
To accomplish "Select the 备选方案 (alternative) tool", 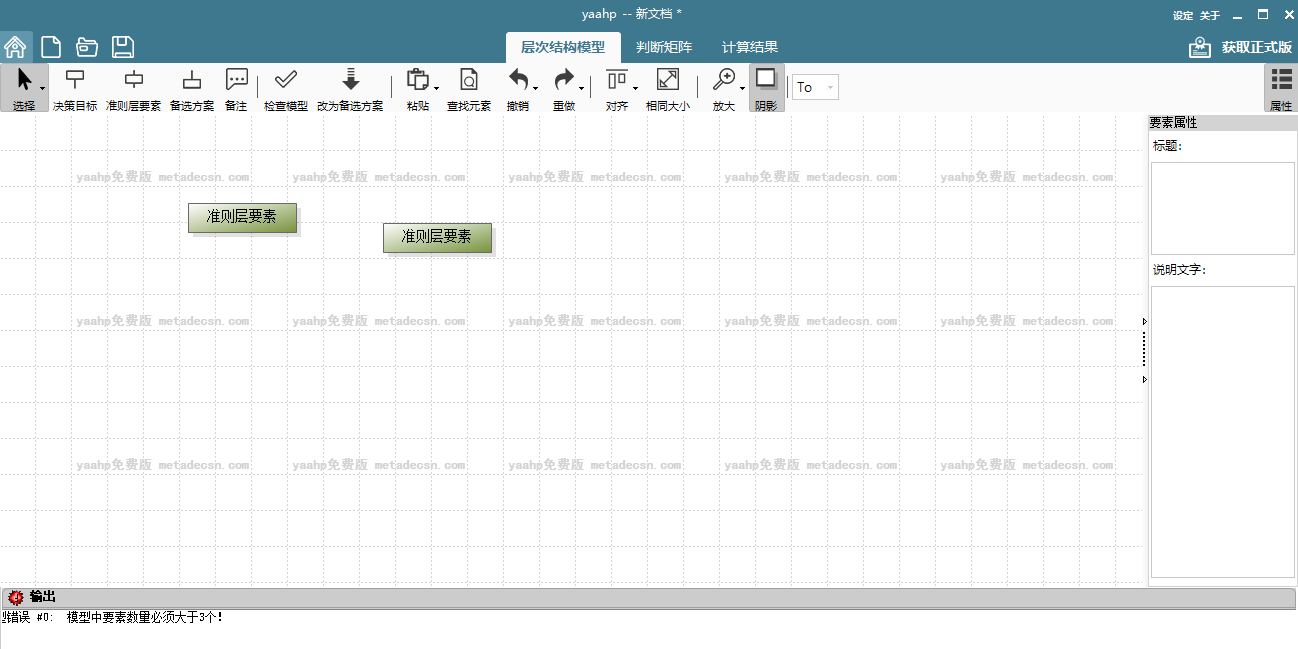I will click(x=191, y=88).
